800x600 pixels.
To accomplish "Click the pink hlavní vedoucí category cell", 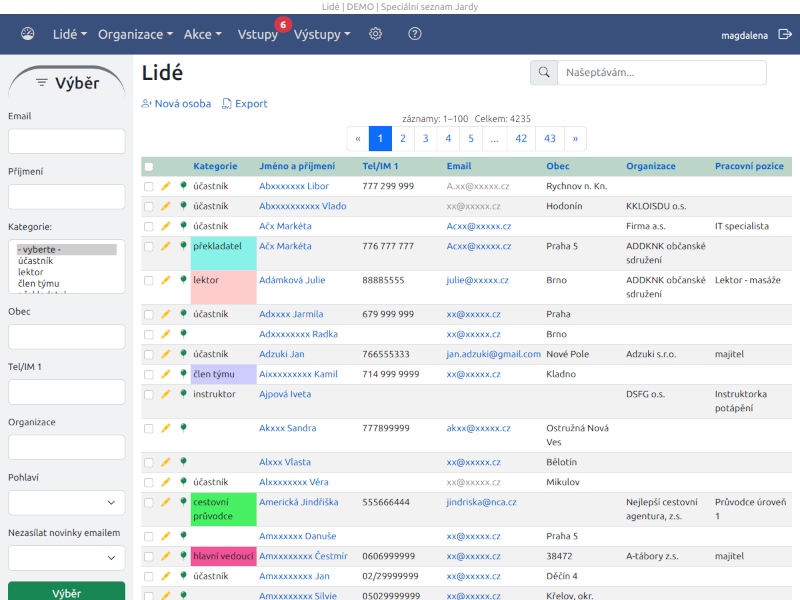I will [x=223, y=556].
